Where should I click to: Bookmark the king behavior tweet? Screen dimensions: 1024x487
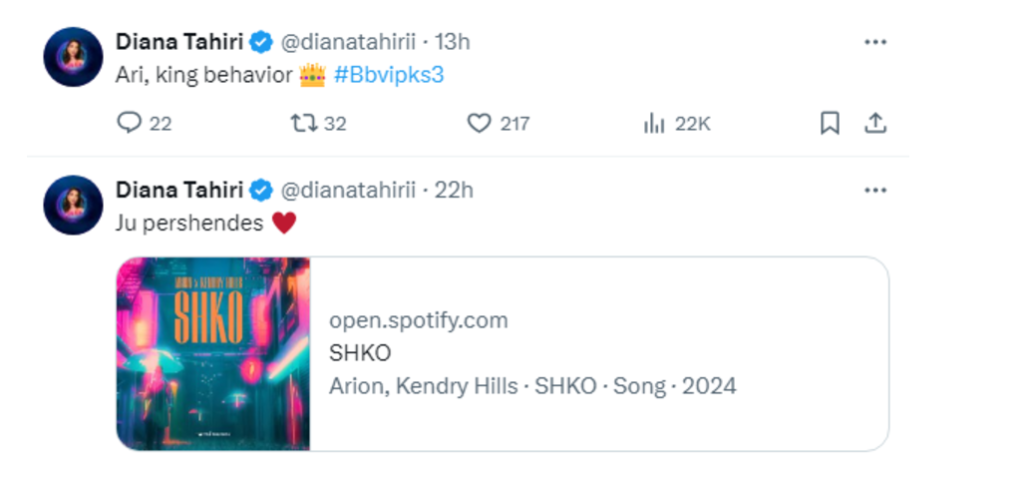(x=829, y=123)
